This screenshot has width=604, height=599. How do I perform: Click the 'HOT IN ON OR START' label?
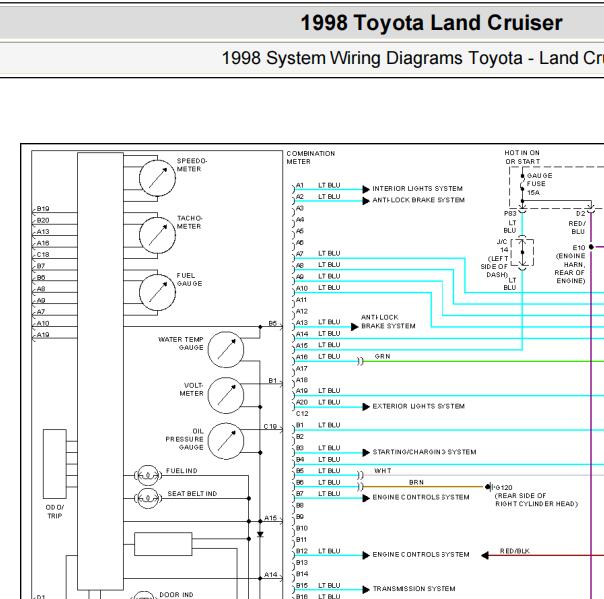pyautogui.click(x=522, y=157)
